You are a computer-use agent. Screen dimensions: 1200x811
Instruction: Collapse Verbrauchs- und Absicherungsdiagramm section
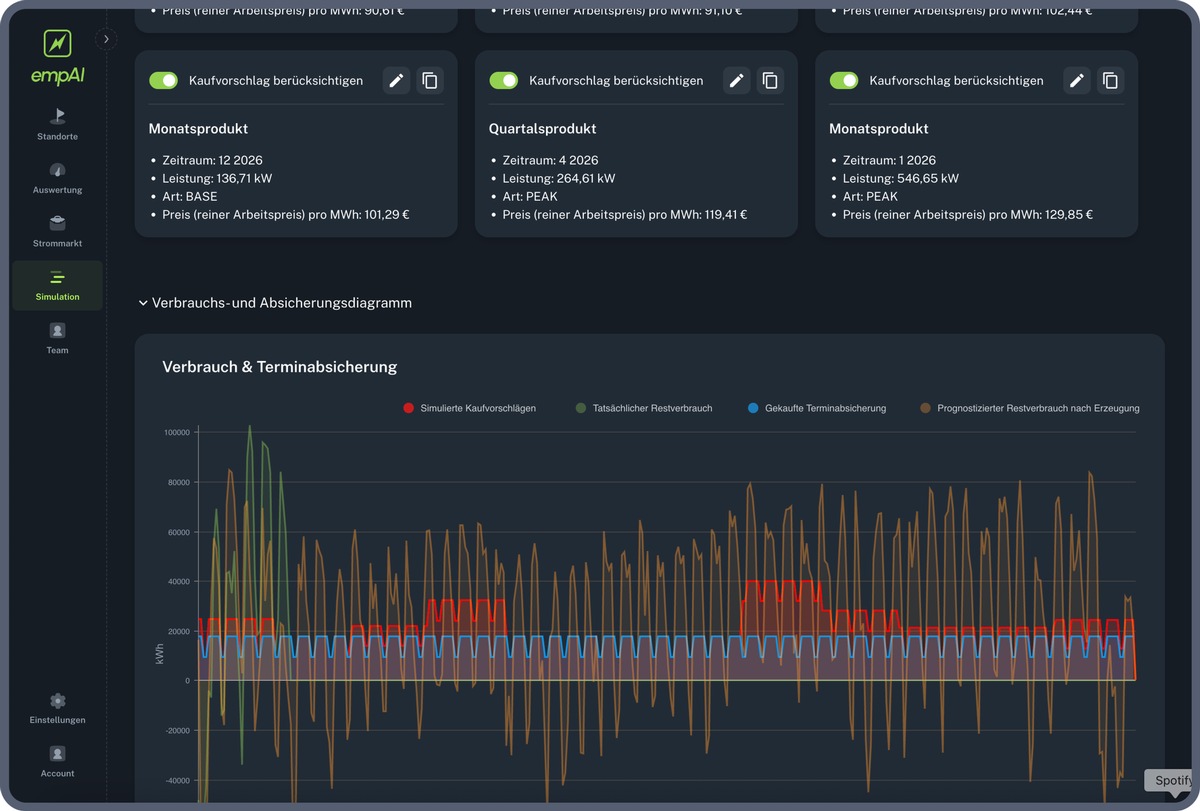(x=143, y=303)
